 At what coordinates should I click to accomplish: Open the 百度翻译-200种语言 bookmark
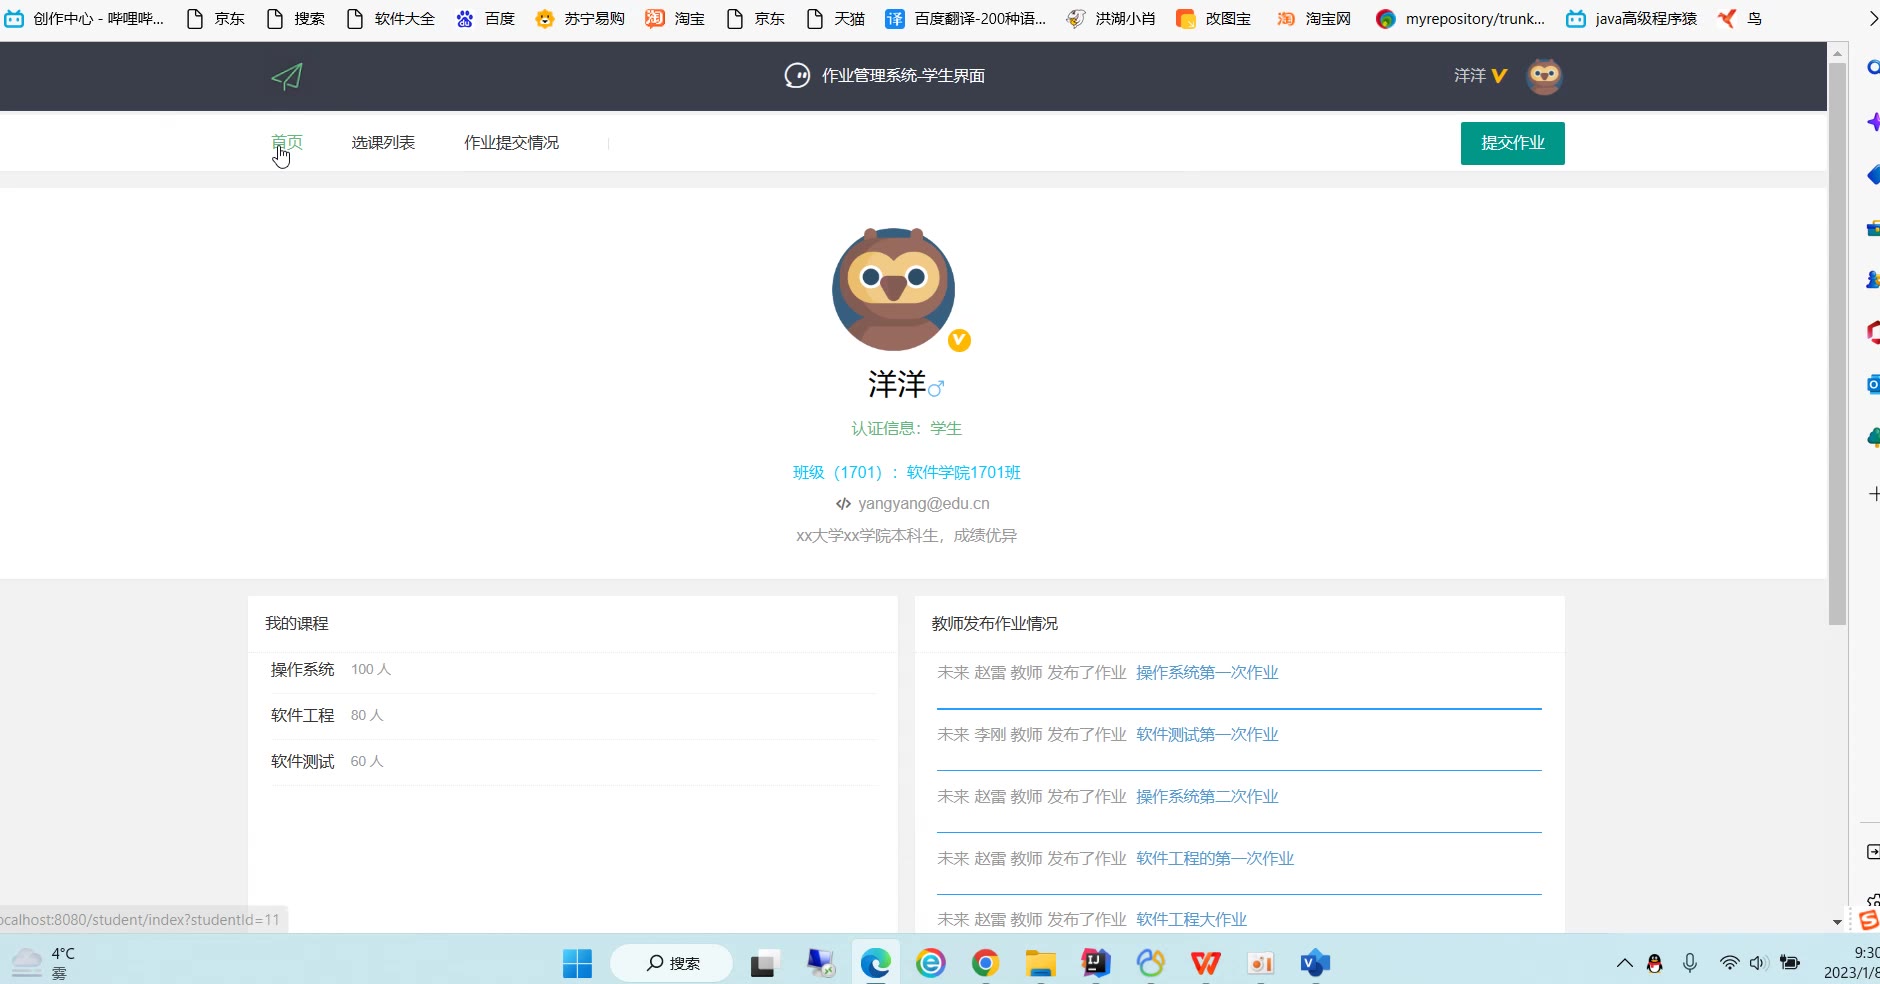coord(966,19)
